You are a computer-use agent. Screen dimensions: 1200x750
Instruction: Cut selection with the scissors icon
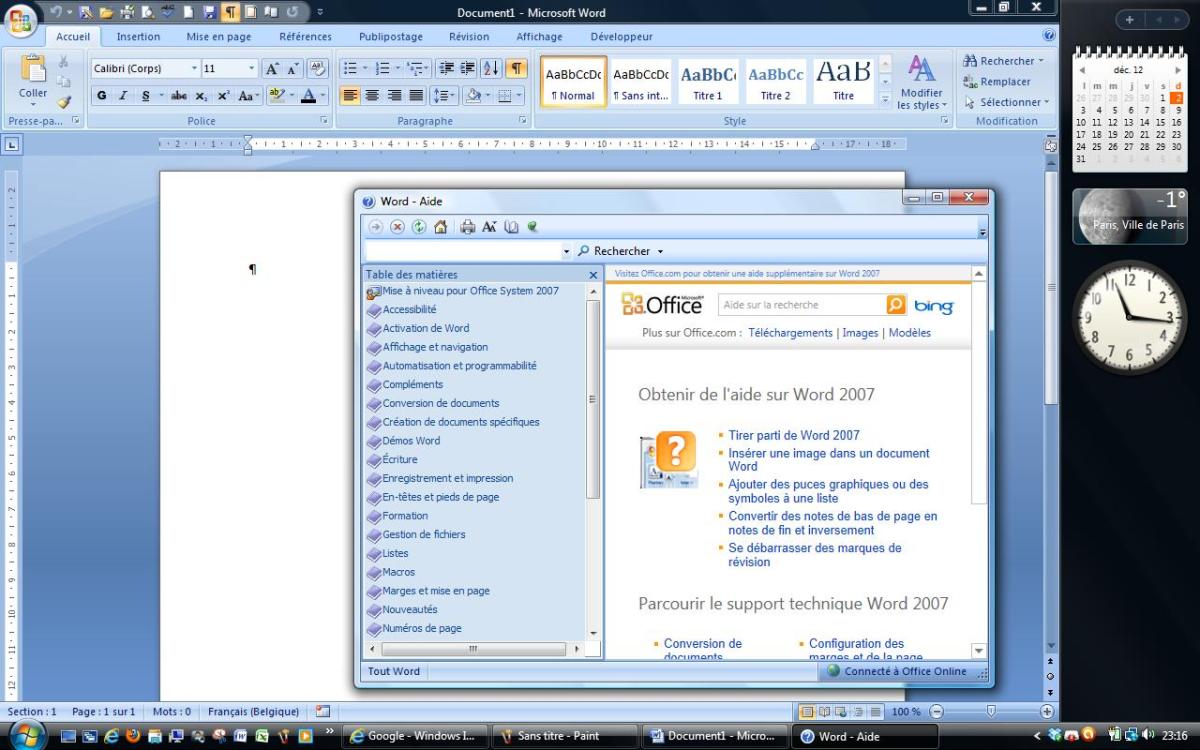(x=64, y=62)
